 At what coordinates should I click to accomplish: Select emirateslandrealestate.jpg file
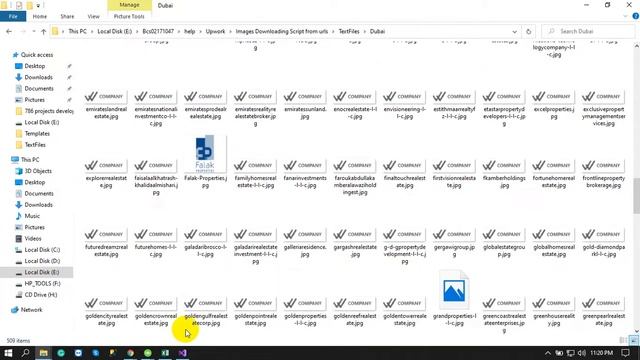click(x=106, y=105)
